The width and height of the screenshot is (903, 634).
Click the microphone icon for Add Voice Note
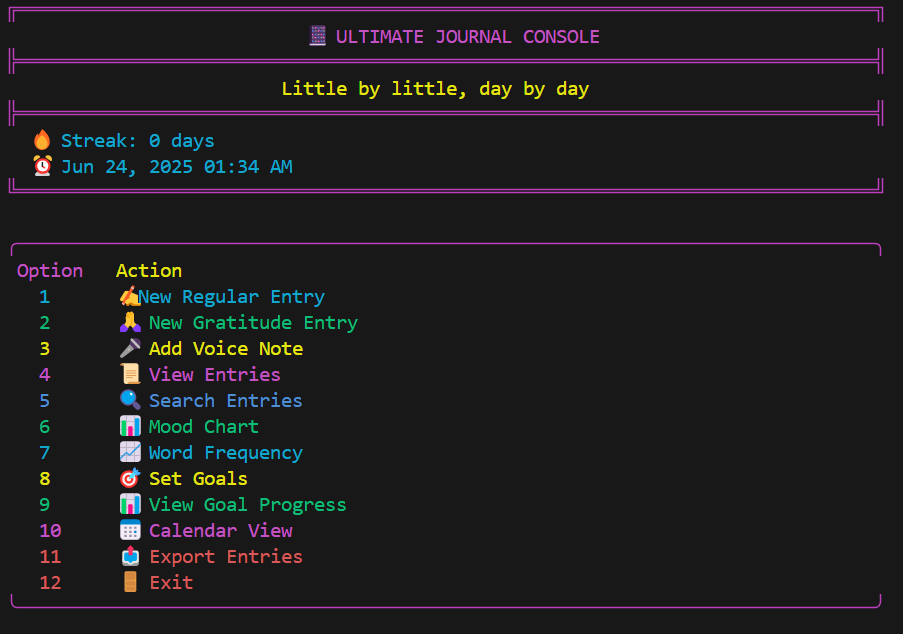pyautogui.click(x=130, y=348)
